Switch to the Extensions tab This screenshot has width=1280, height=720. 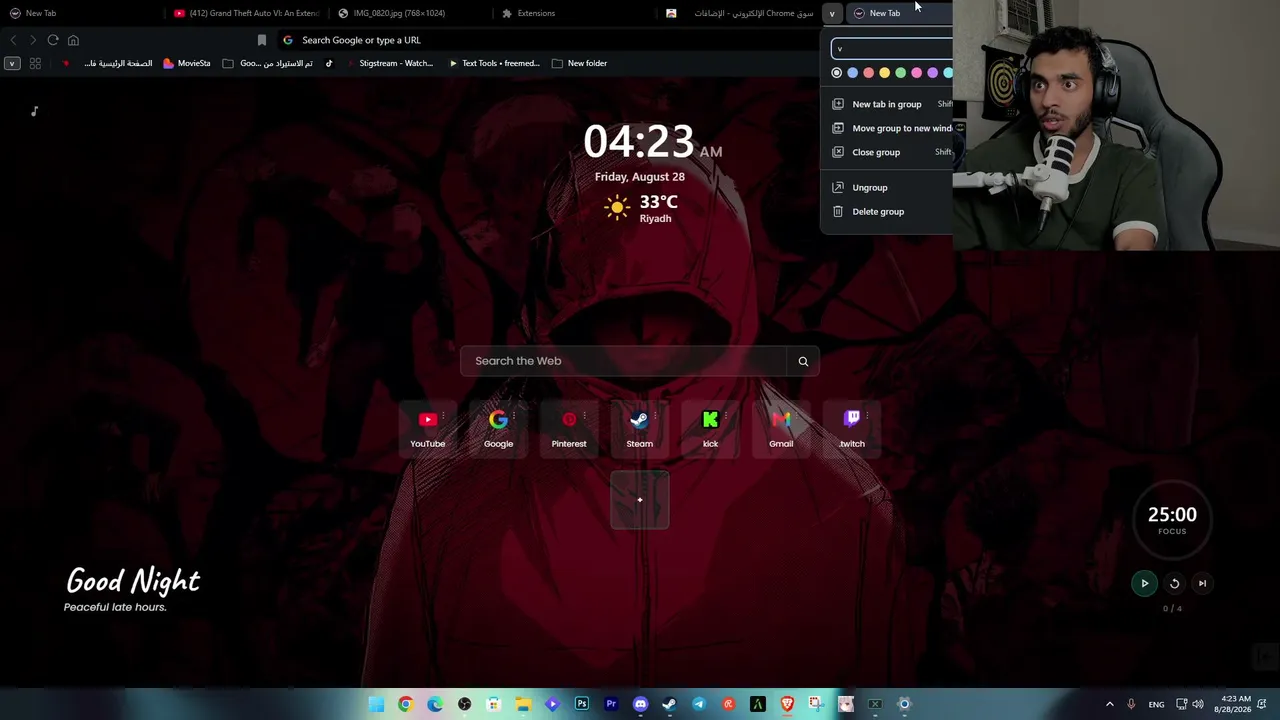[x=574, y=13]
